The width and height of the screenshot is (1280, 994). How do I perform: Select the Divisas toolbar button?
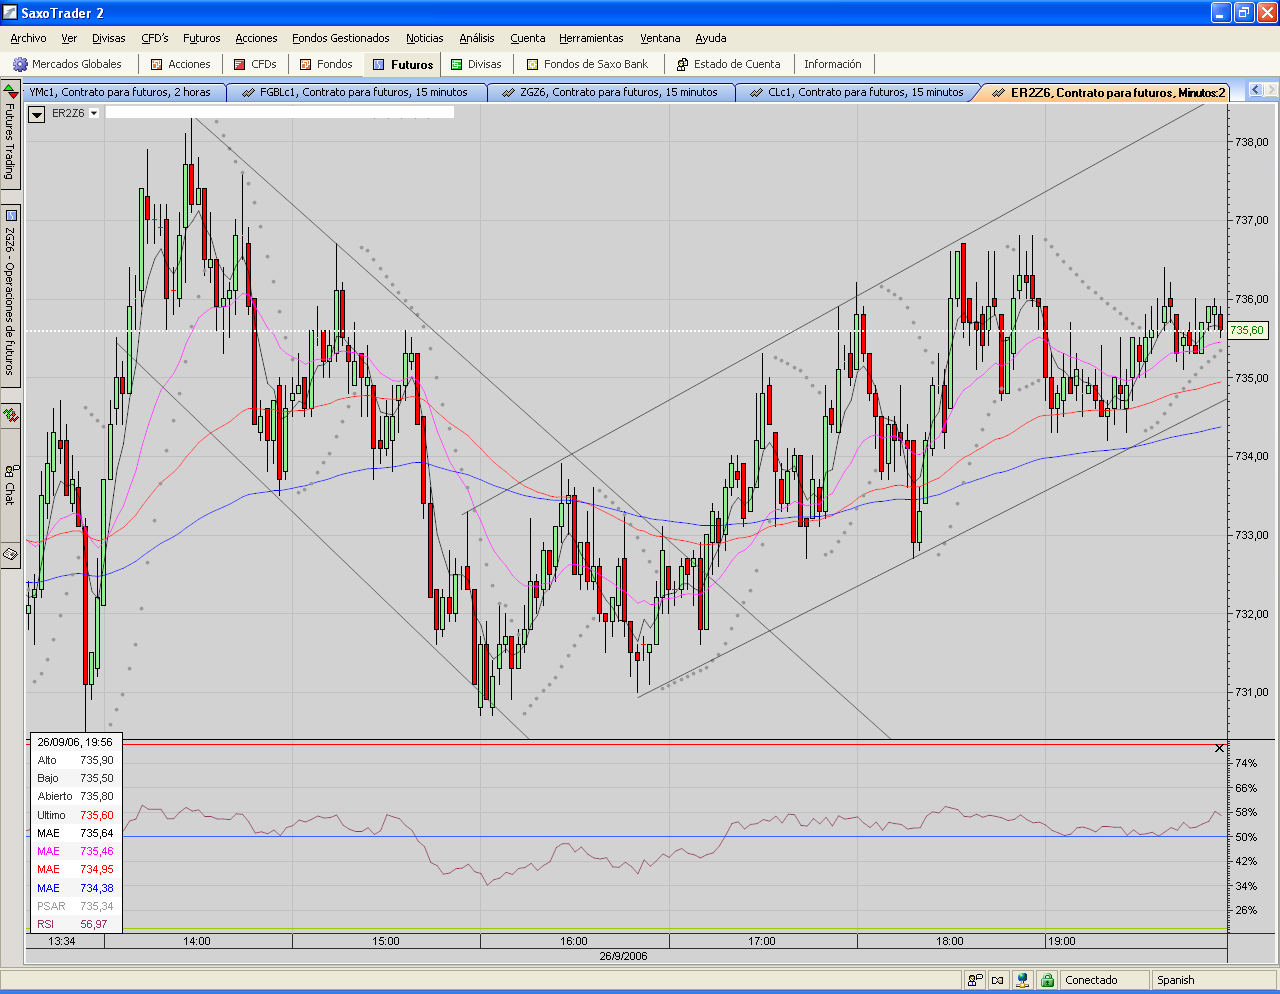[x=476, y=64]
